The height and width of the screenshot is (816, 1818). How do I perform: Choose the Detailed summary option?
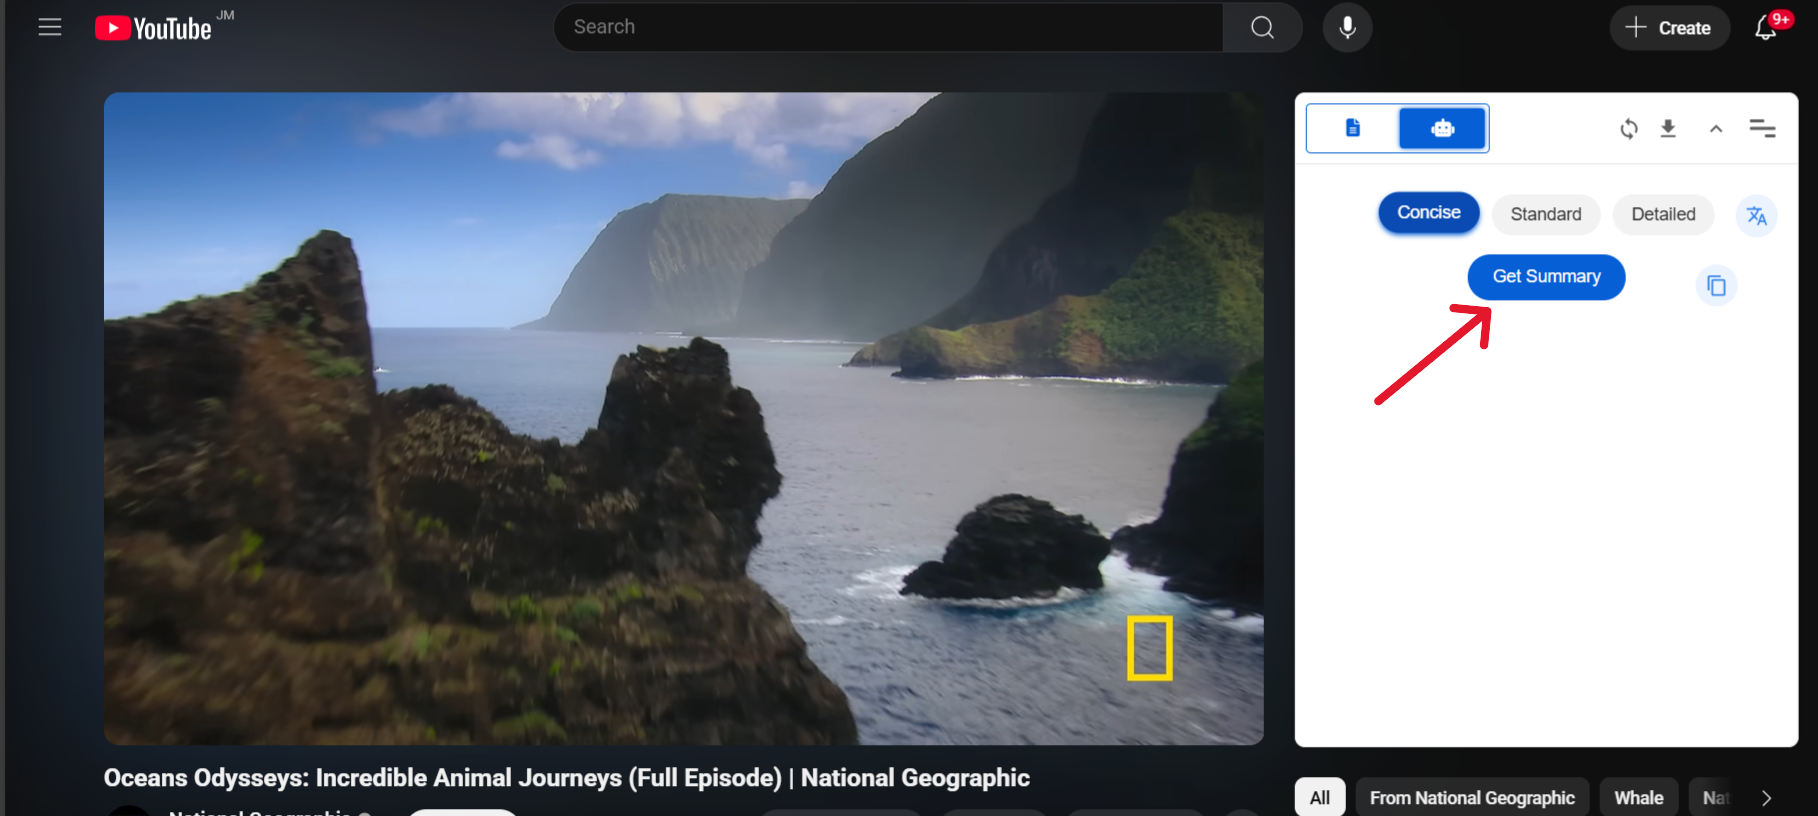tap(1662, 215)
